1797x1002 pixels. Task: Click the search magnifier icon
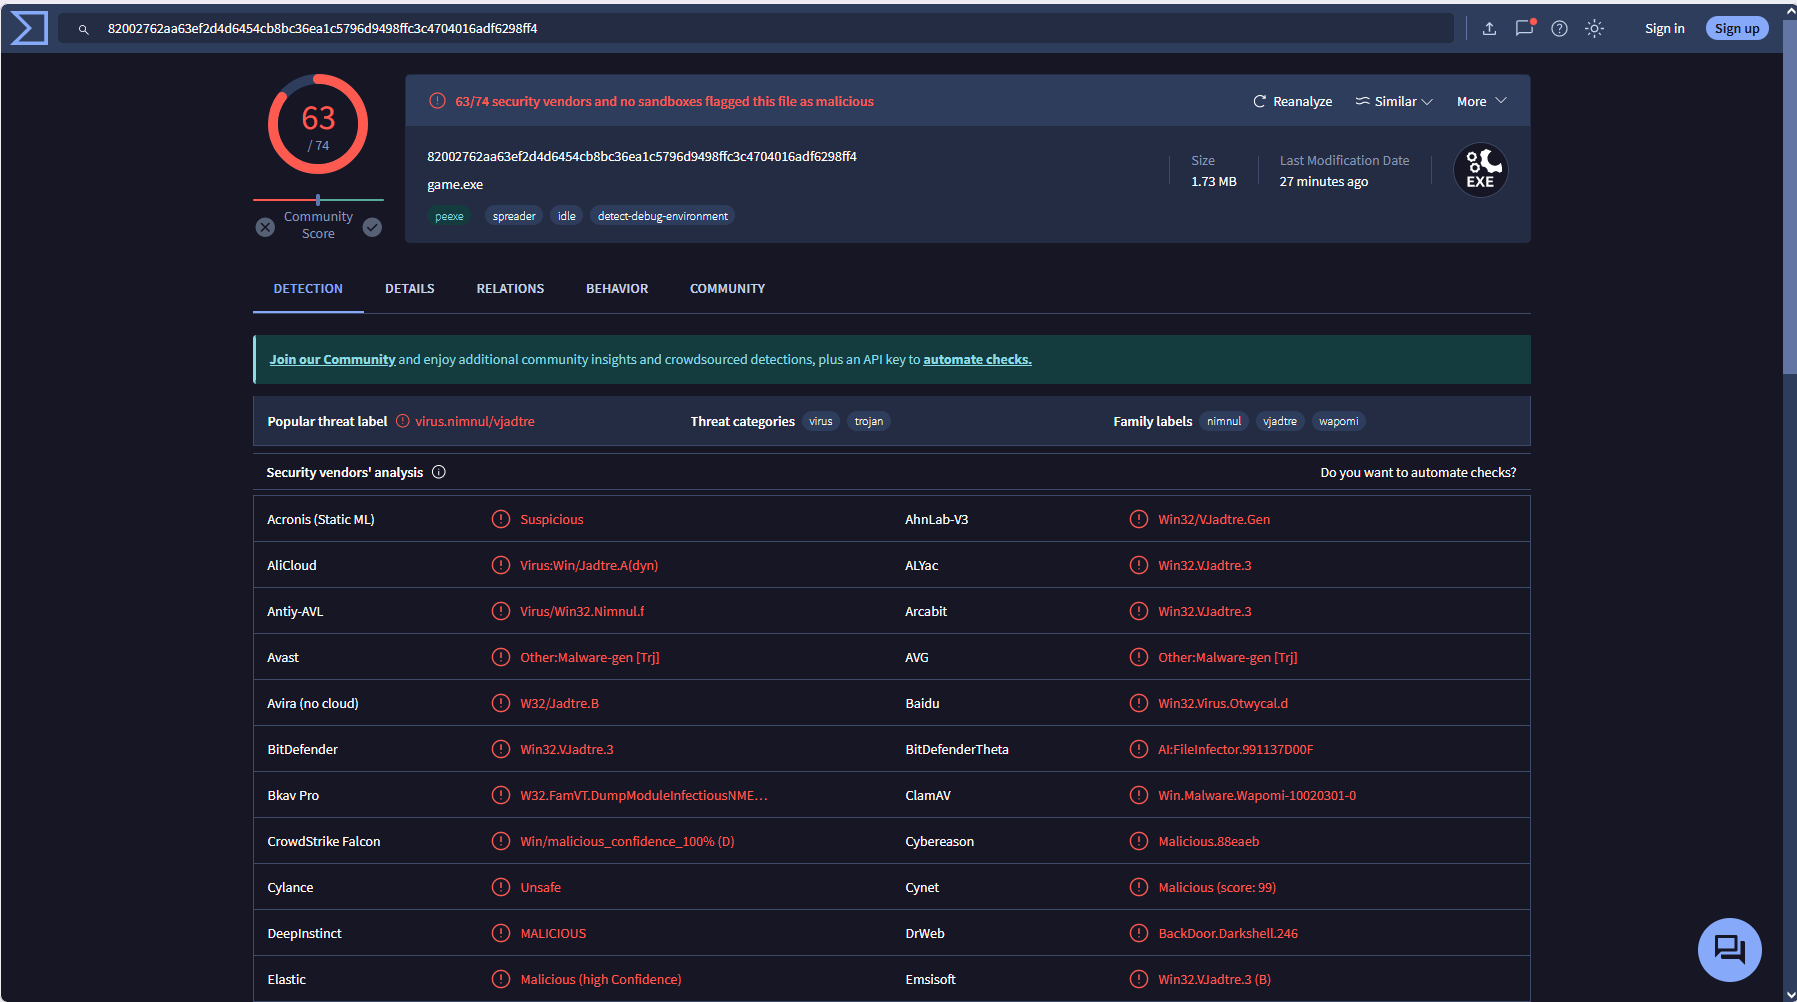click(84, 29)
